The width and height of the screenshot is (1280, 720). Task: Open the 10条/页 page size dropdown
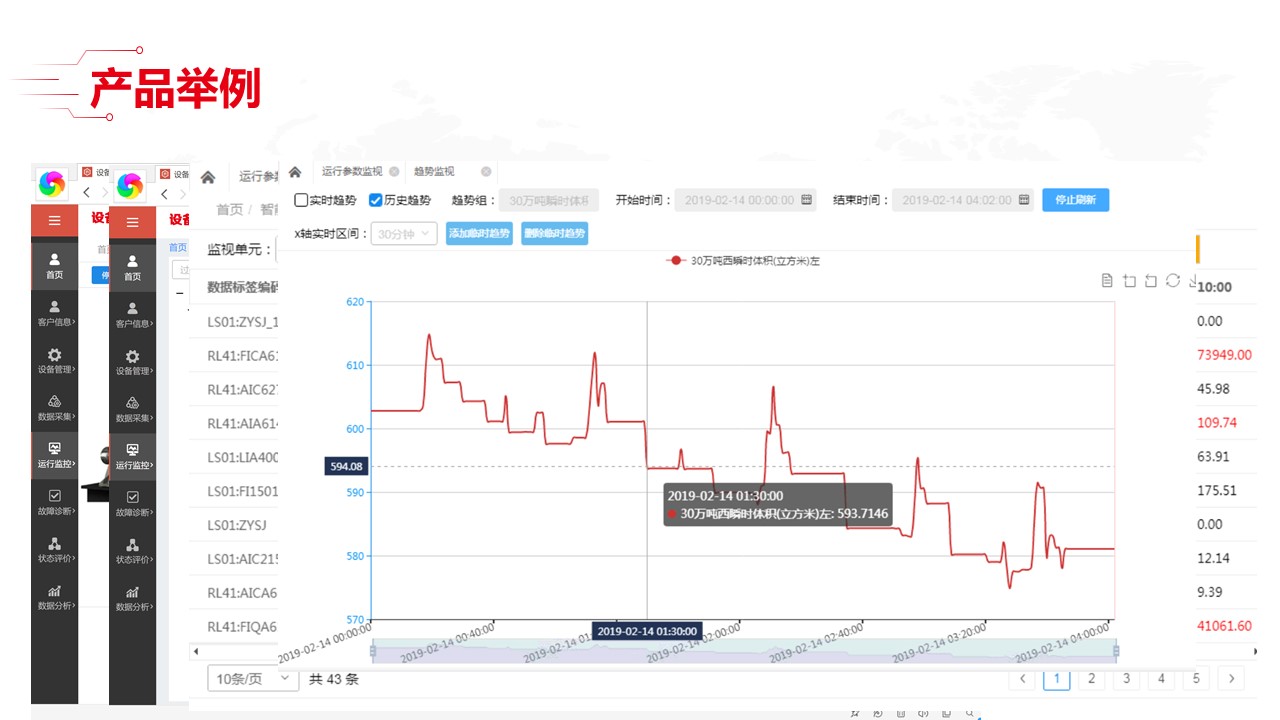[250, 678]
